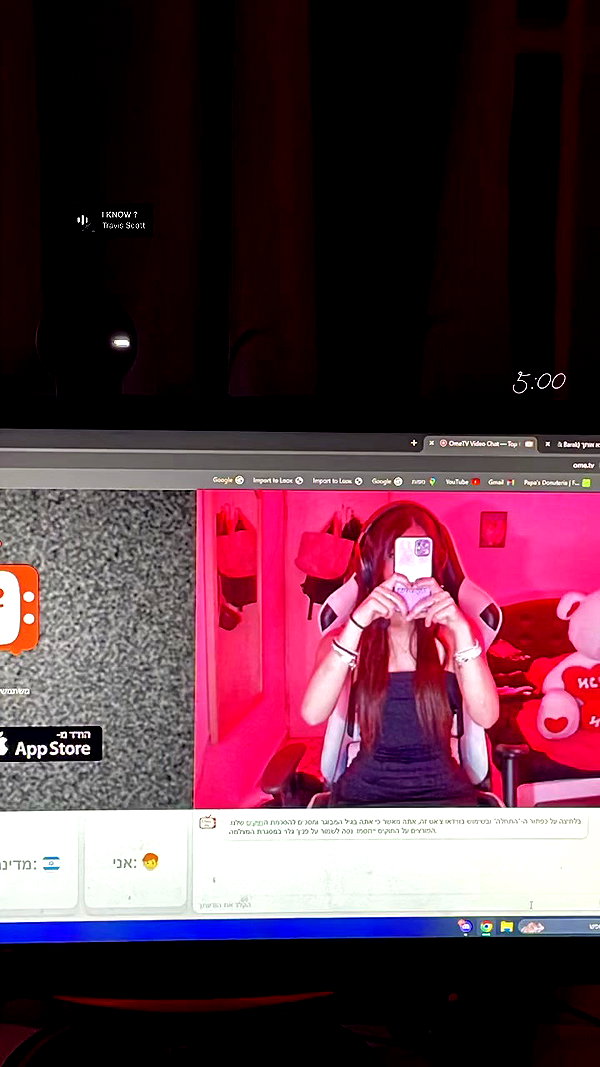Open Google Chrome from the taskbar
Screen dimensions: 600x1067
pos(486,926)
